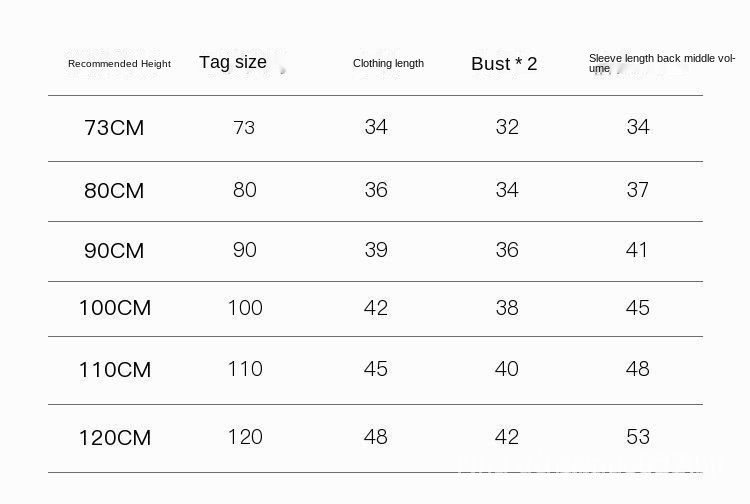This screenshot has width=750, height=504.
Task: Click tag size 73 value
Action: [x=244, y=128]
